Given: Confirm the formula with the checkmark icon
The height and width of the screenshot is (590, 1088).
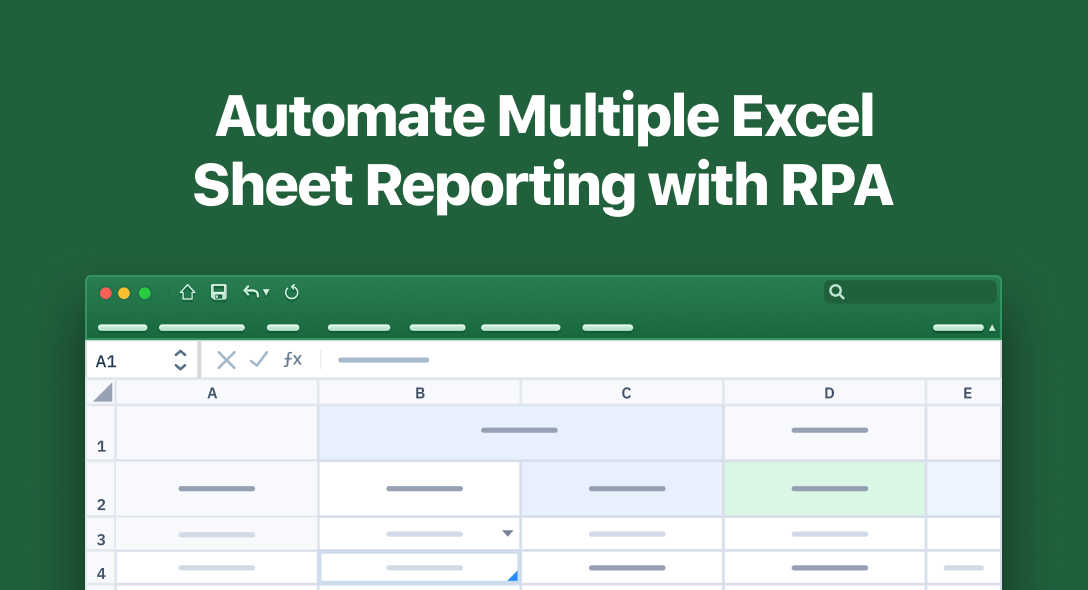Looking at the screenshot, I should click(259, 359).
